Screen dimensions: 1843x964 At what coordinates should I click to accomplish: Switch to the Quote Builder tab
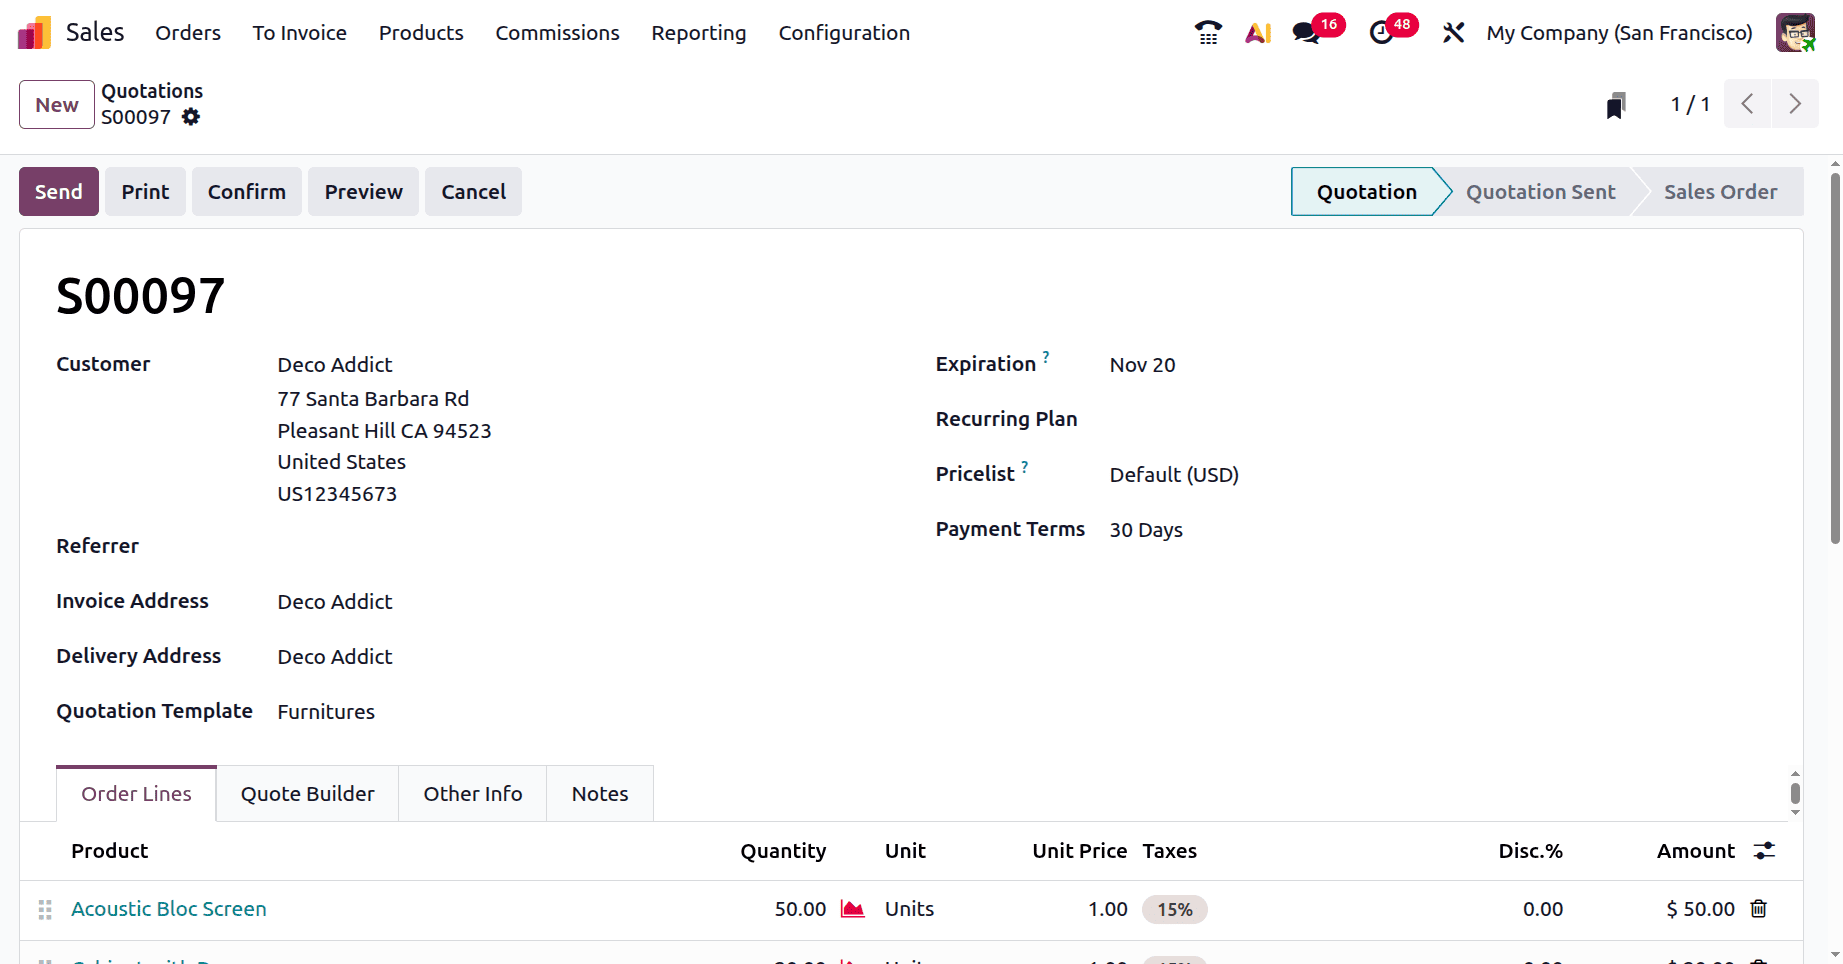[x=308, y=794]
